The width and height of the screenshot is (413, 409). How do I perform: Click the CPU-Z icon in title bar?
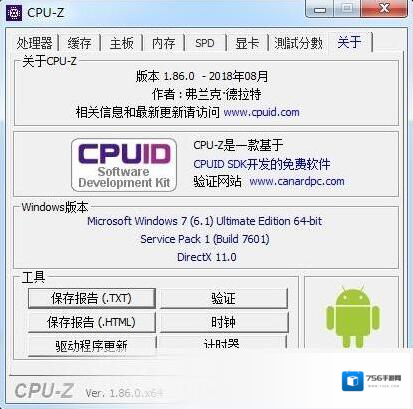pos(14,13)
